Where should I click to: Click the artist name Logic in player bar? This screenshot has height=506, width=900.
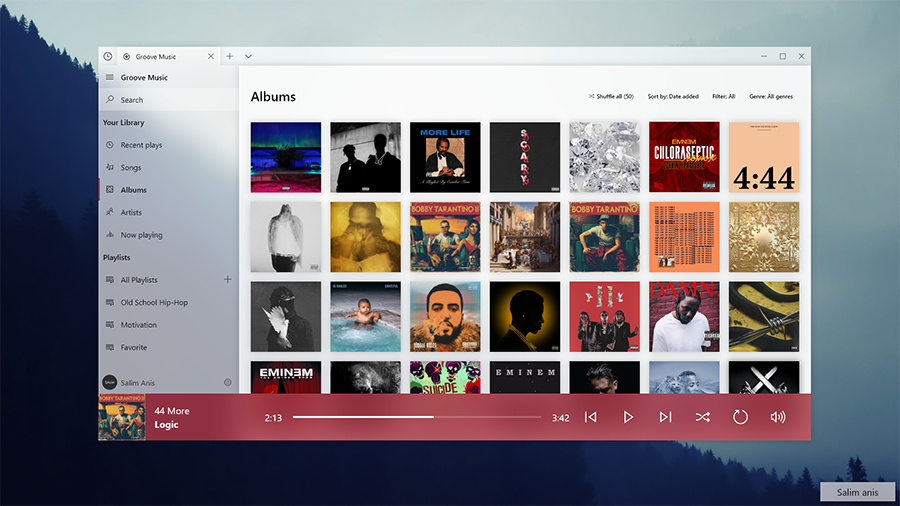pyautogui.click(x=166, y=425)
